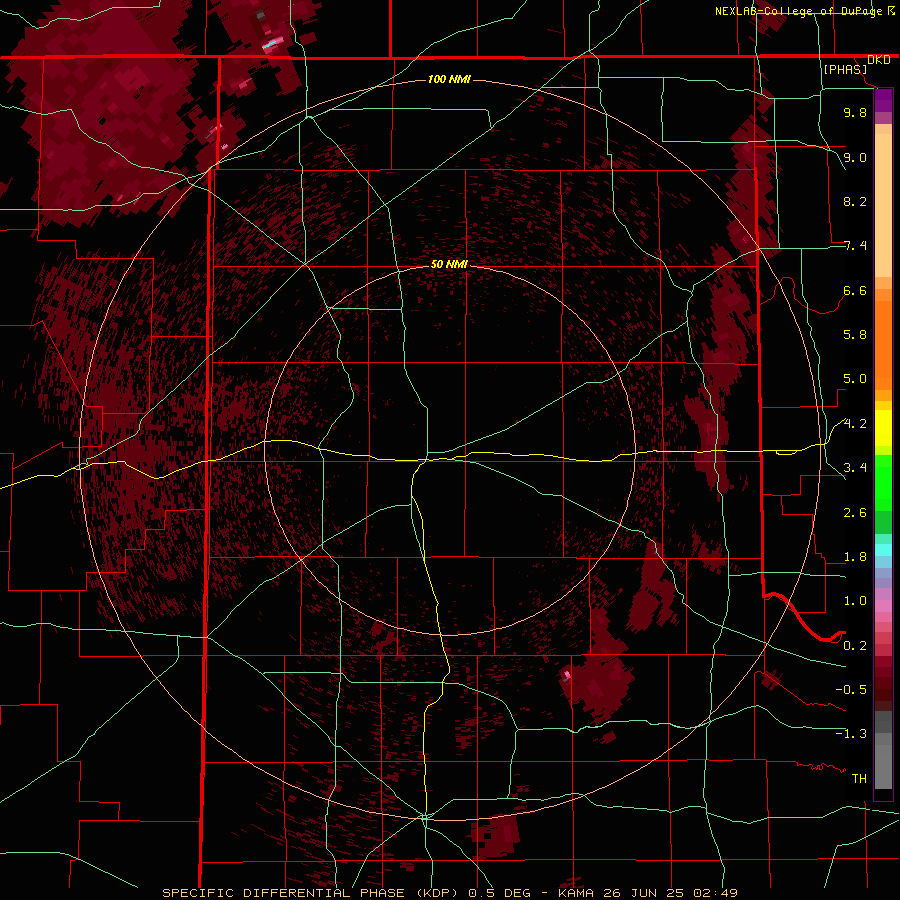The height and width of the screenshot is (900, 900).
Task: Click the [PHAS] units label
Action: [845, 69]
